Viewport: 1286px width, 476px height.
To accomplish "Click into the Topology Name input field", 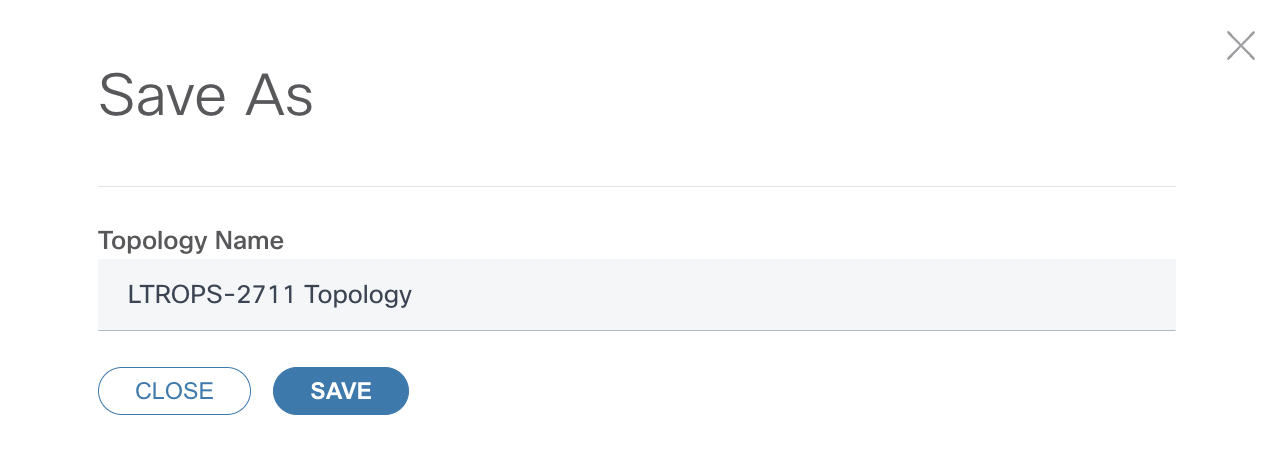I will [x=636, y=295].
